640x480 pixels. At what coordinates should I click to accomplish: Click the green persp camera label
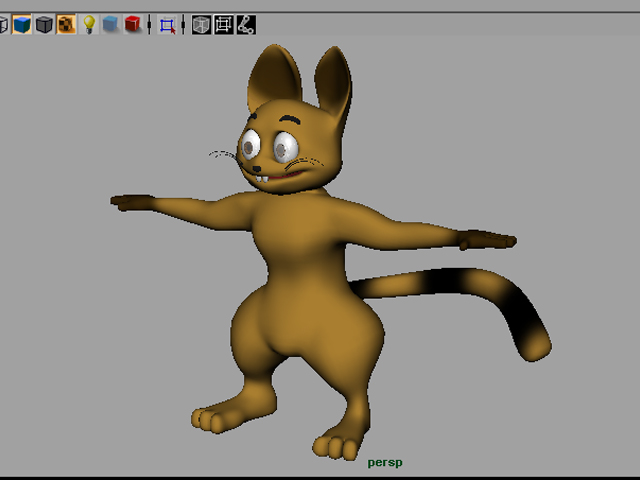pyautogui.click(x=385, y=462)
